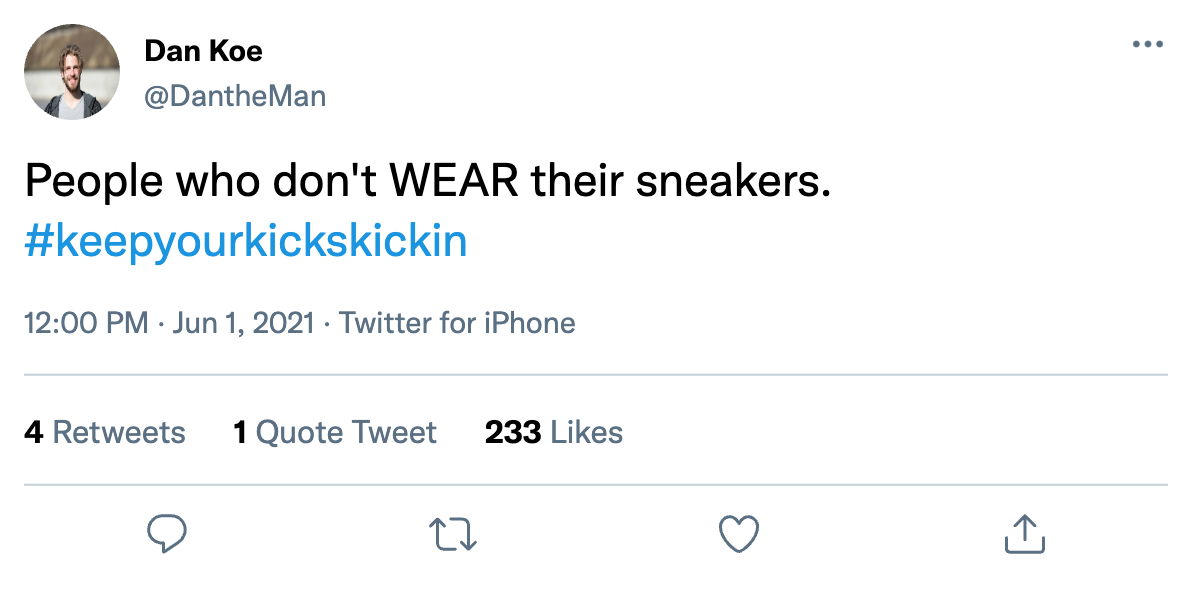
Task: View the 233 Likes list
Action: pos(554,432)
